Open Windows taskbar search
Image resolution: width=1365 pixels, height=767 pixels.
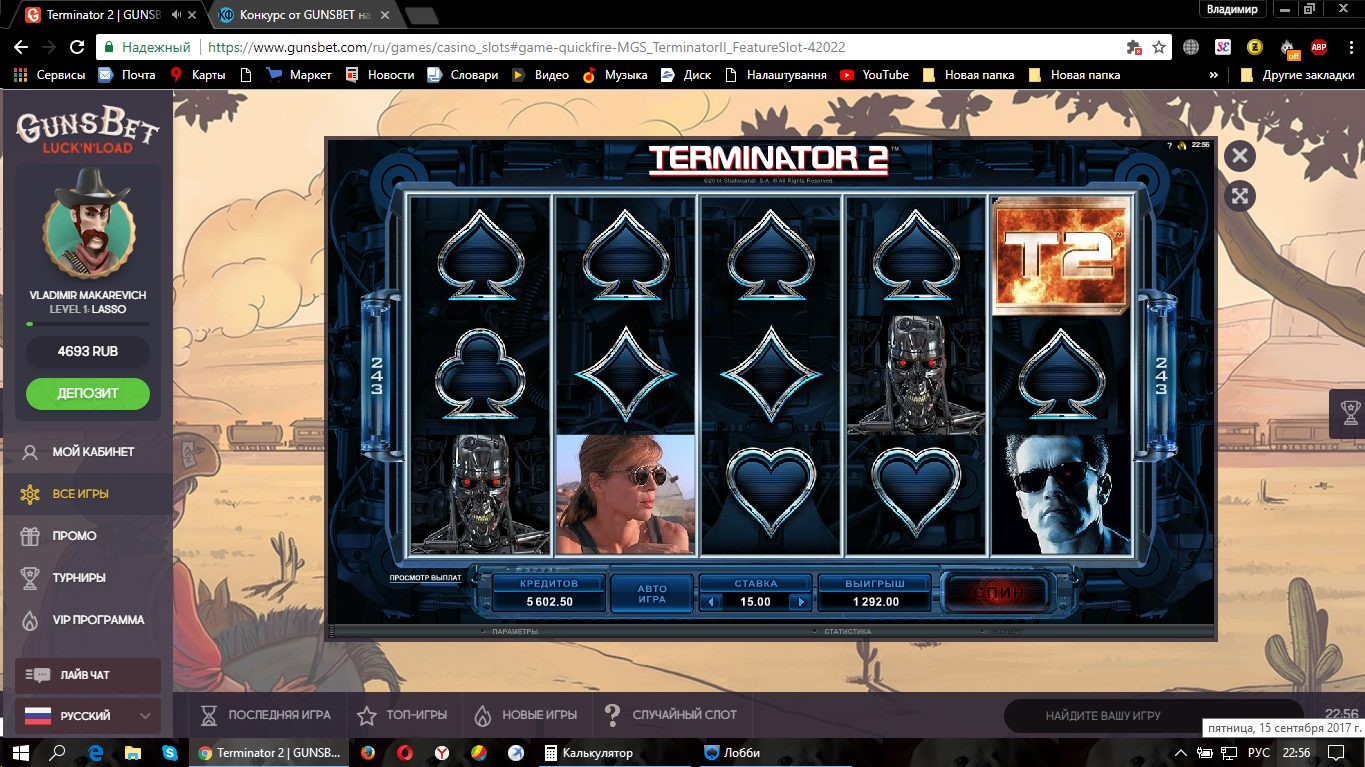(x=58, y=752)
